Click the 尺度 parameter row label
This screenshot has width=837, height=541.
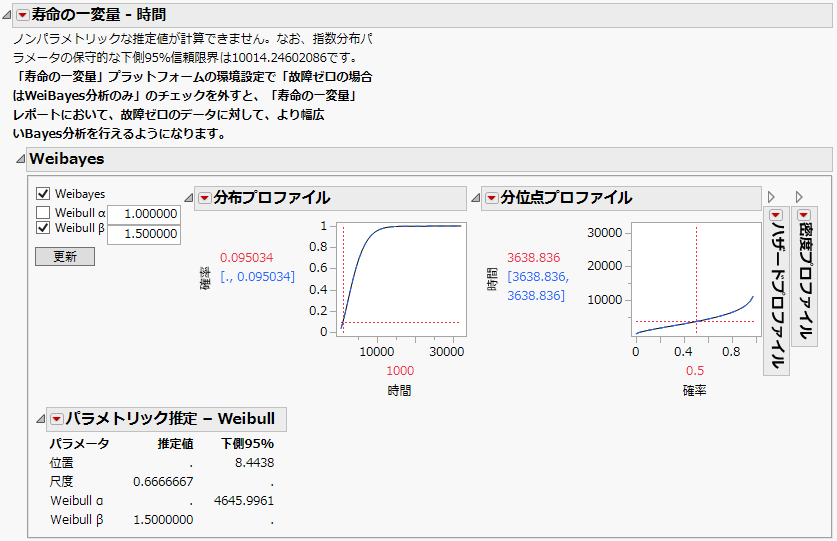(x=61, y=482)
